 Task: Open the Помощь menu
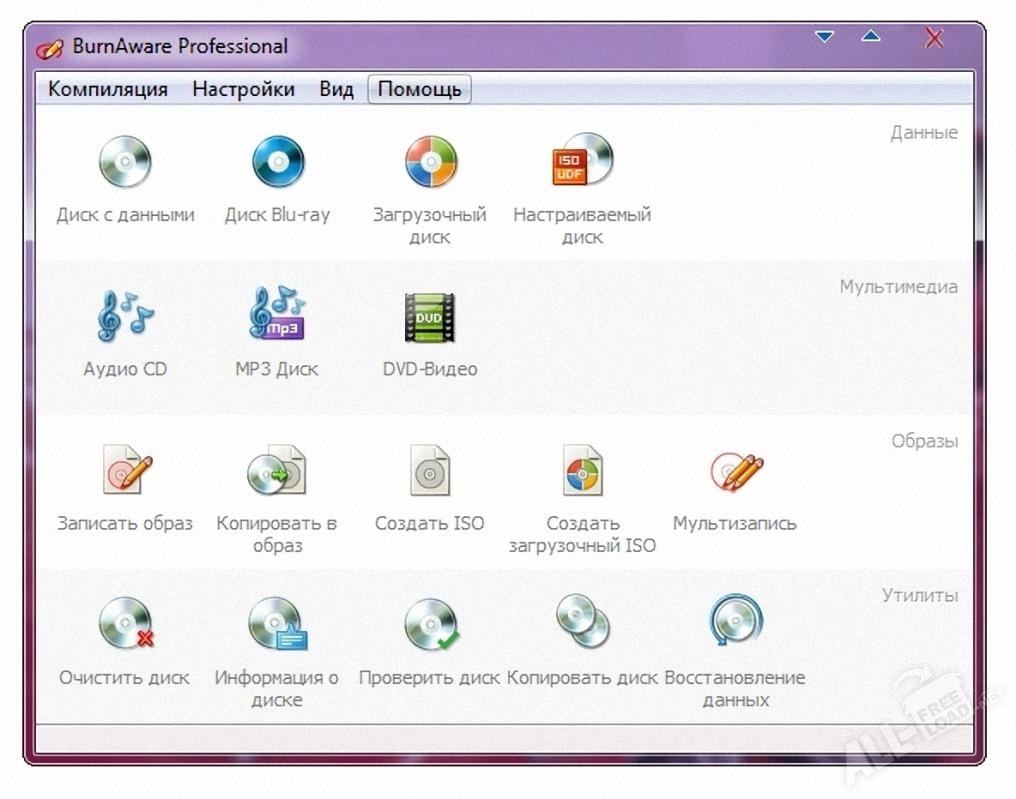pos(420,89)
